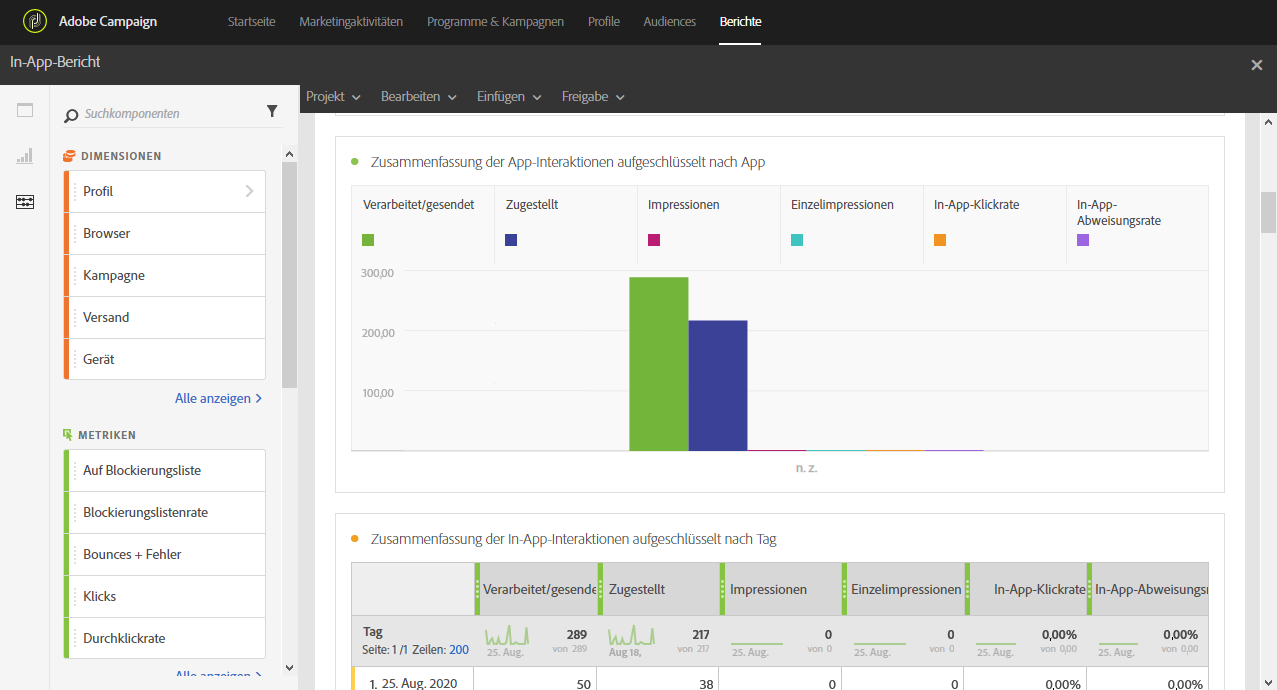Switch to the Audiences tab

coord(670,22)
